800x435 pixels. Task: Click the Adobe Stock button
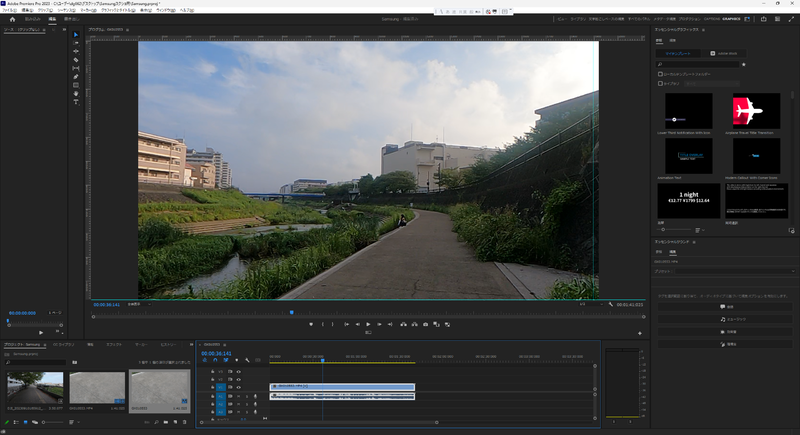[x=724, y=53]
